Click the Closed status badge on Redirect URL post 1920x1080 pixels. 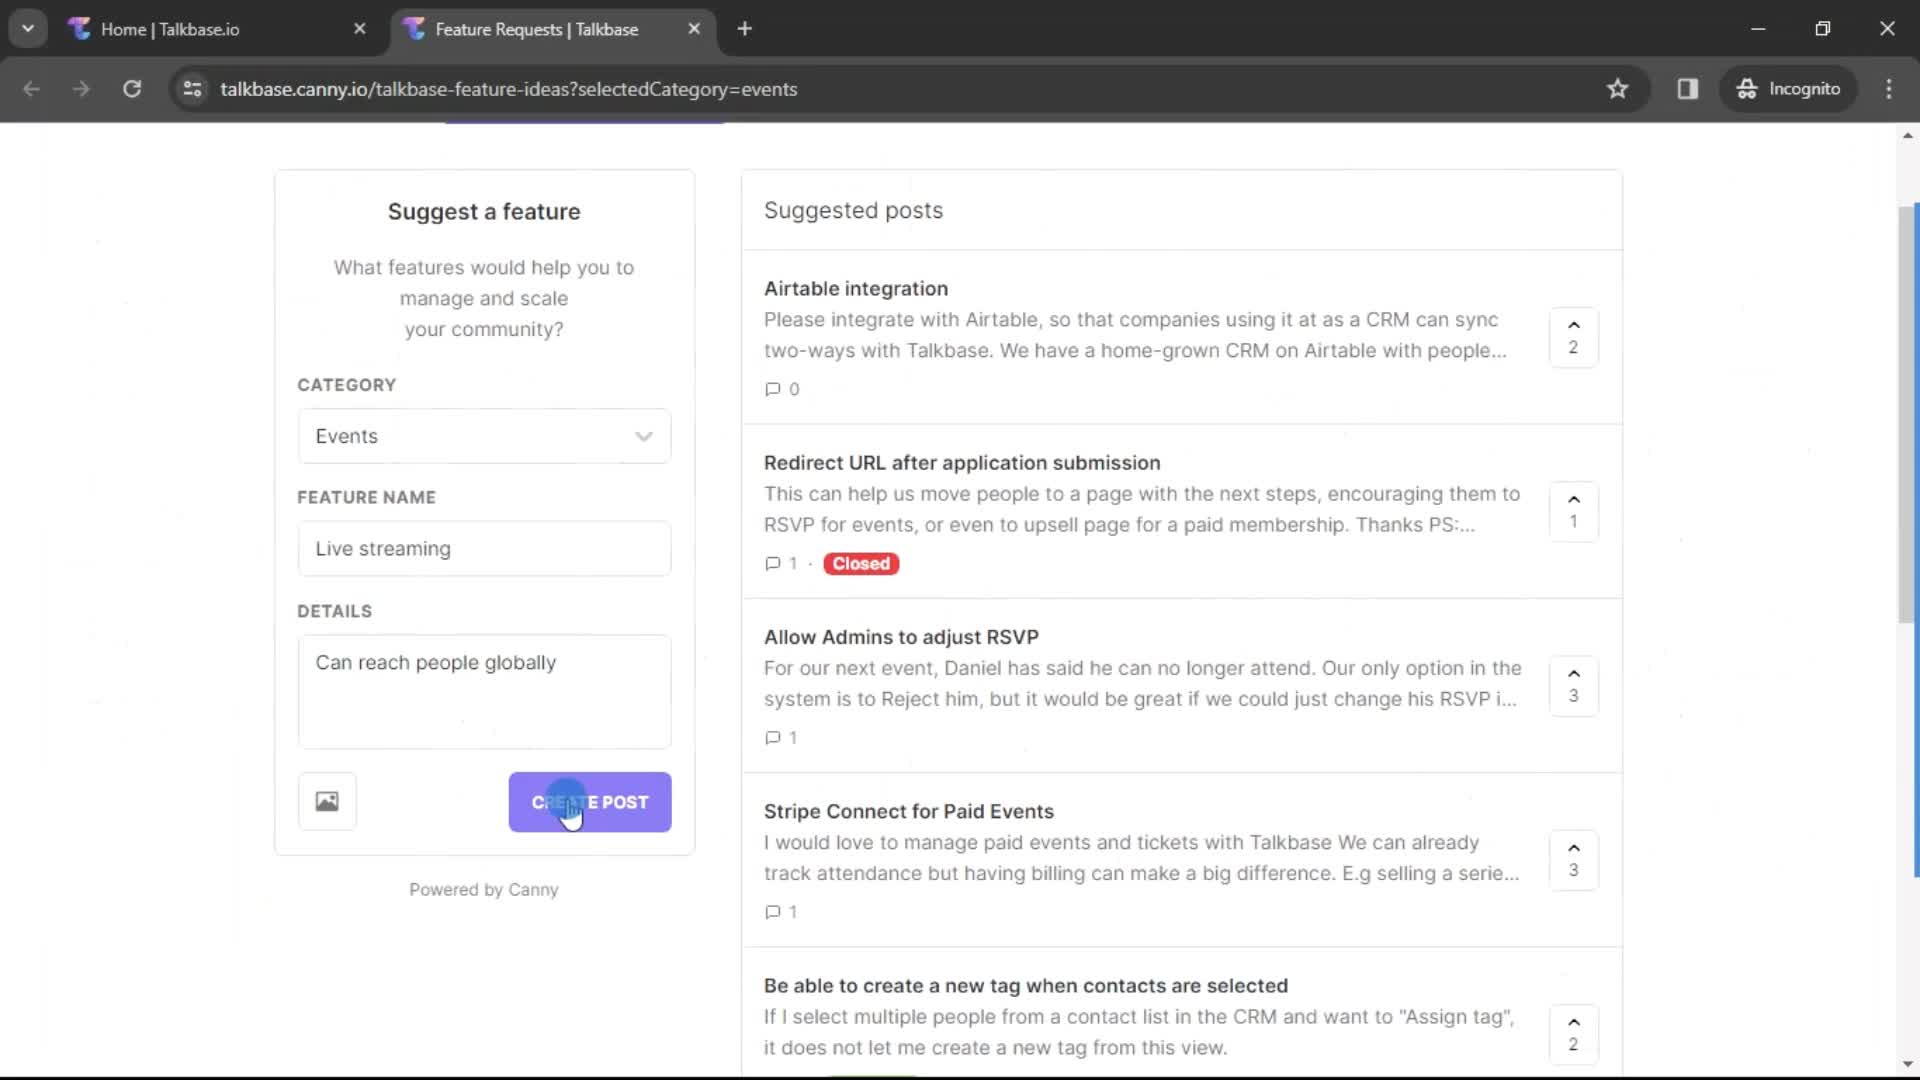pyautogui.click(x=861, y=563)
